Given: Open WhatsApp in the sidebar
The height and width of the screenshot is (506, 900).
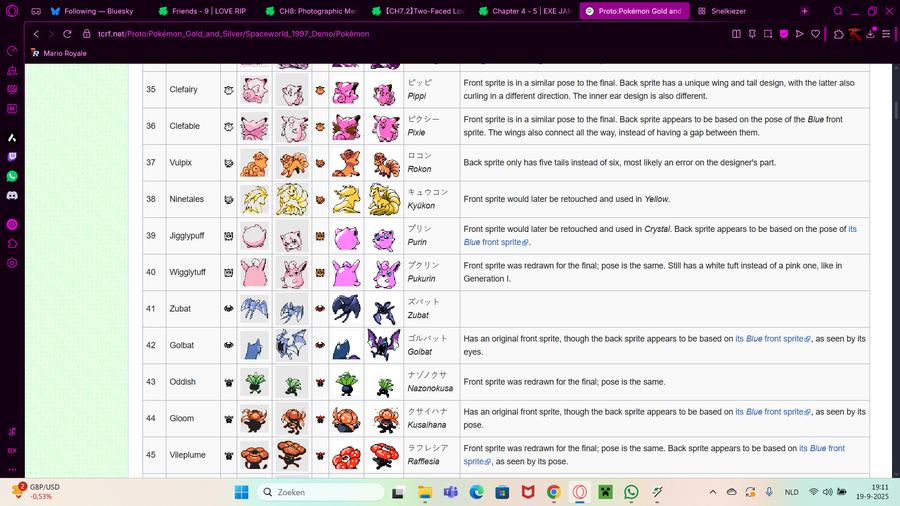Looking at the screenshot, I should pos(12,176).
